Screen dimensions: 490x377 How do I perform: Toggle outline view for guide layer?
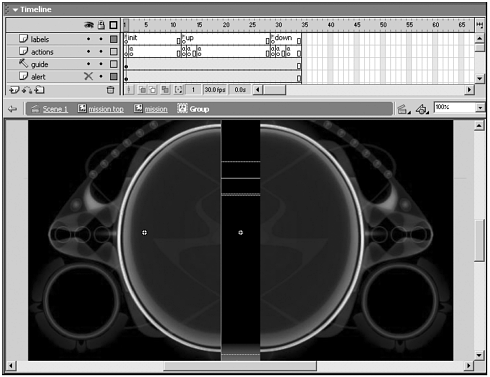coord(114,64)
